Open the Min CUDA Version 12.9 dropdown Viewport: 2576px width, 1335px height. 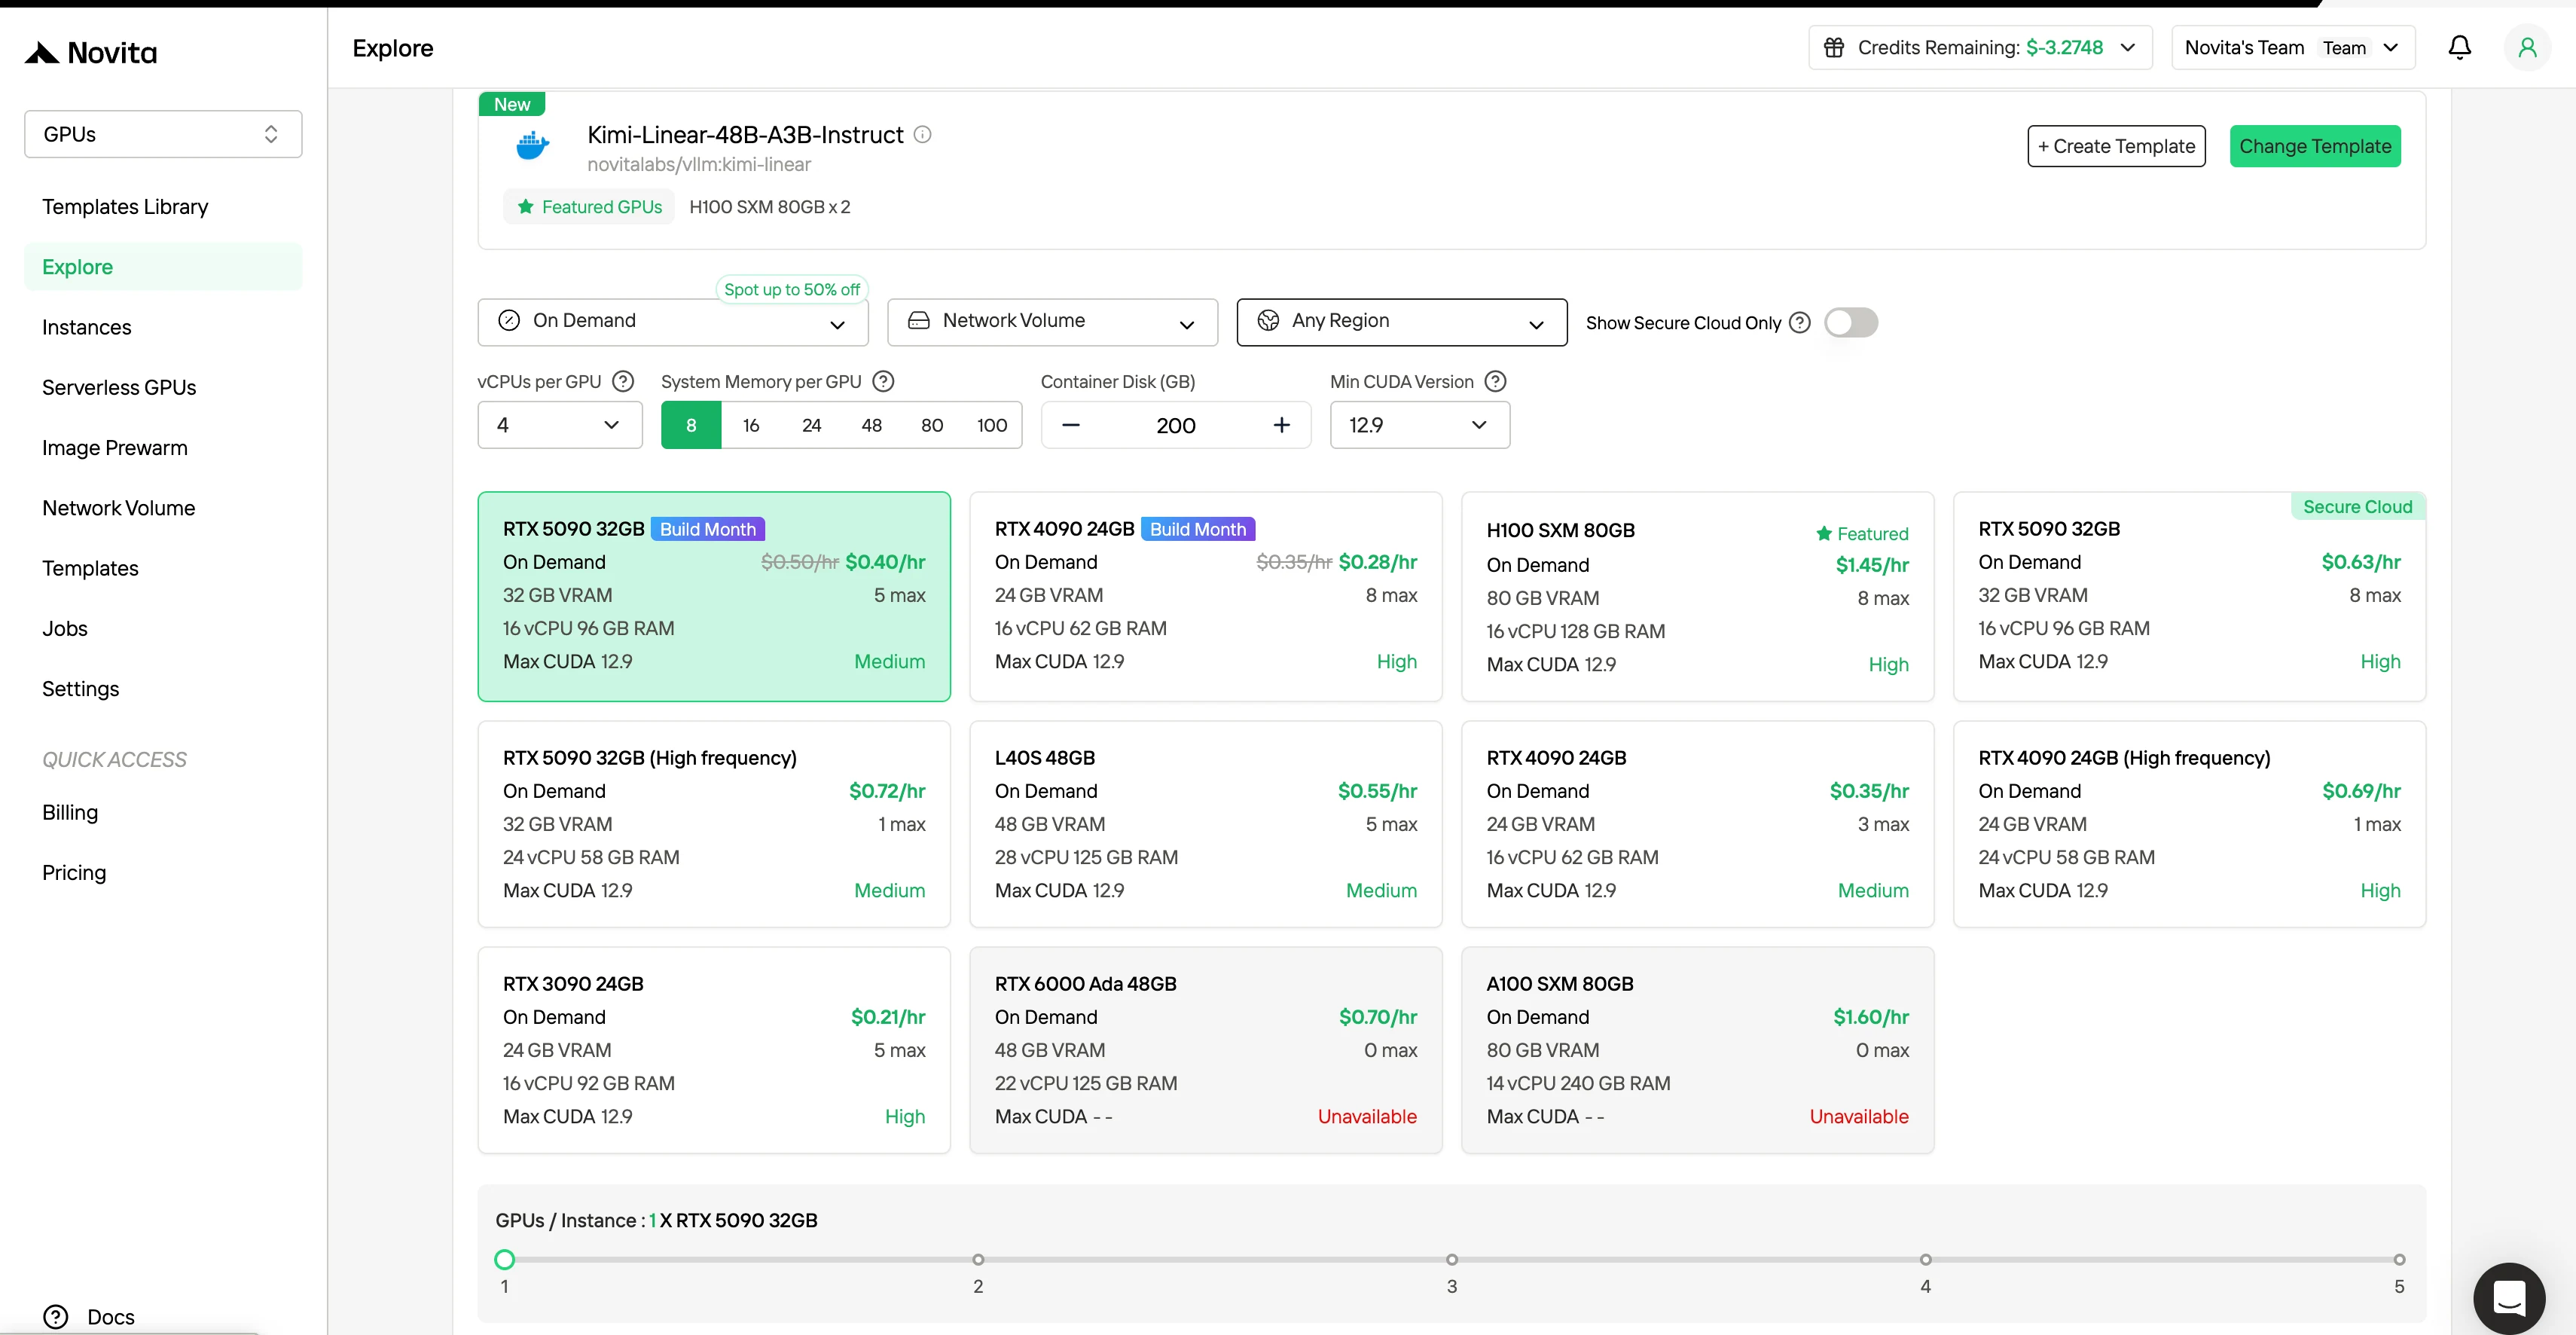1419,425
